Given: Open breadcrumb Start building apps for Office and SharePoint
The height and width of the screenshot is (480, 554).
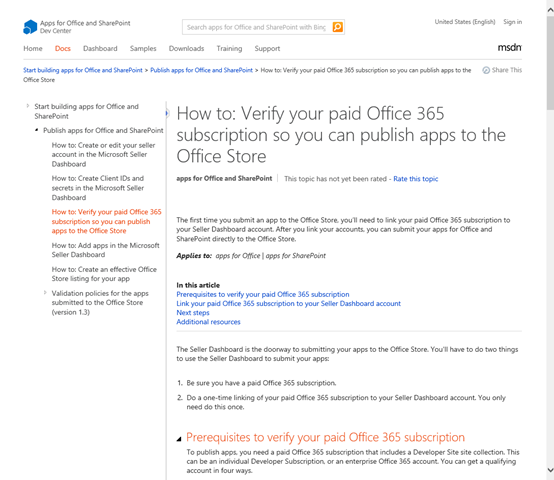Looking at the screenshot, I should (83, 70).
